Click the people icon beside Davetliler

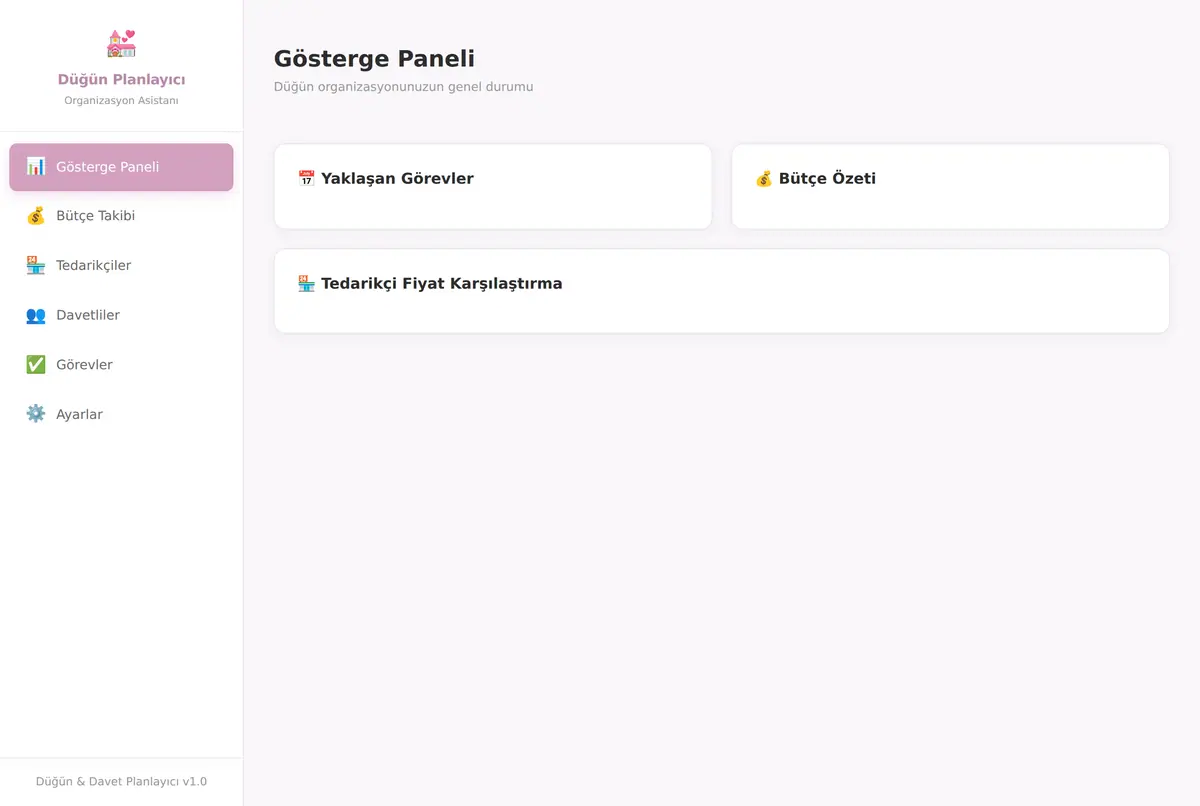pos(36,315)
